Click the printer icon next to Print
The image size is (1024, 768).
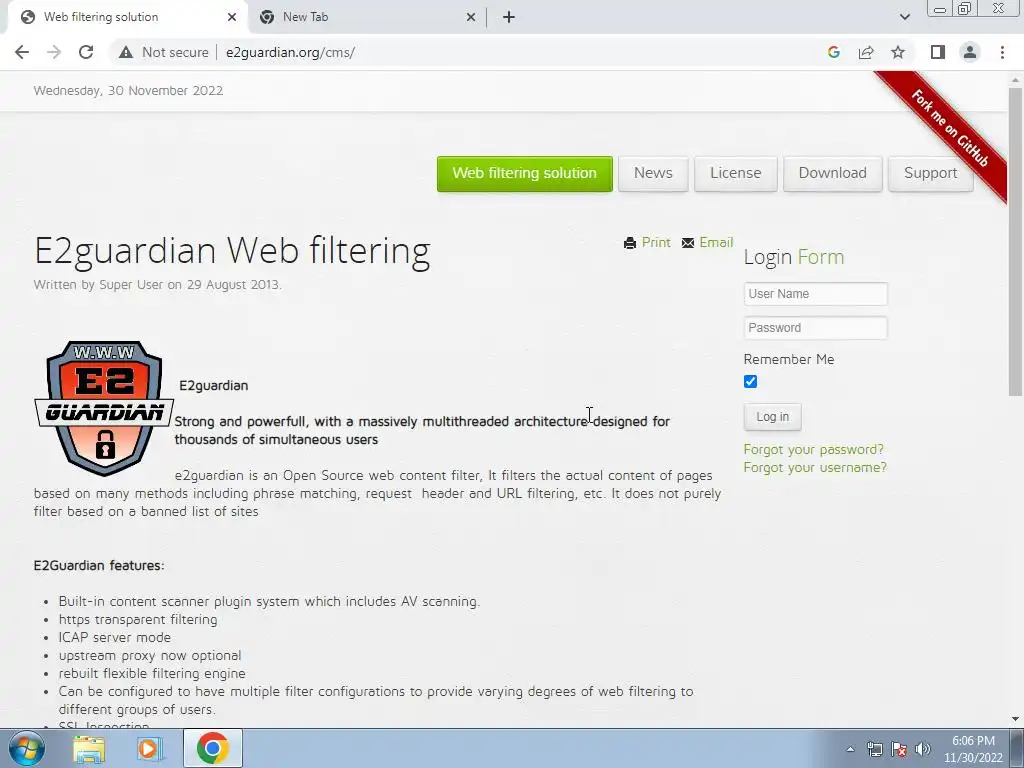[x=630, y=243]
